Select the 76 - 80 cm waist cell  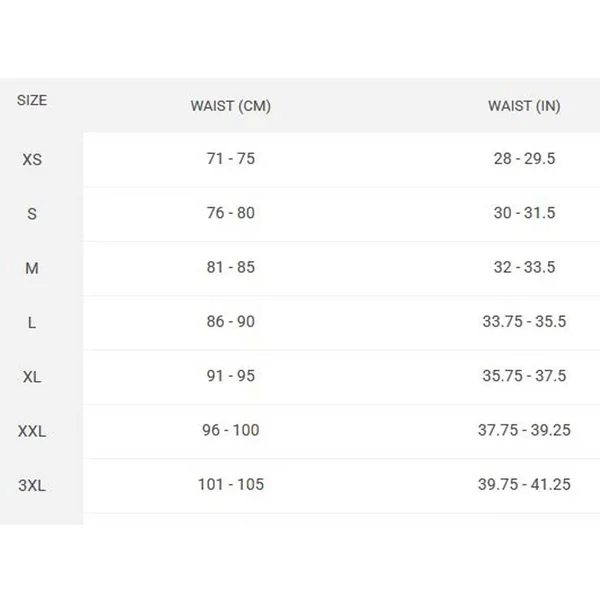click(x=231, y=213)
